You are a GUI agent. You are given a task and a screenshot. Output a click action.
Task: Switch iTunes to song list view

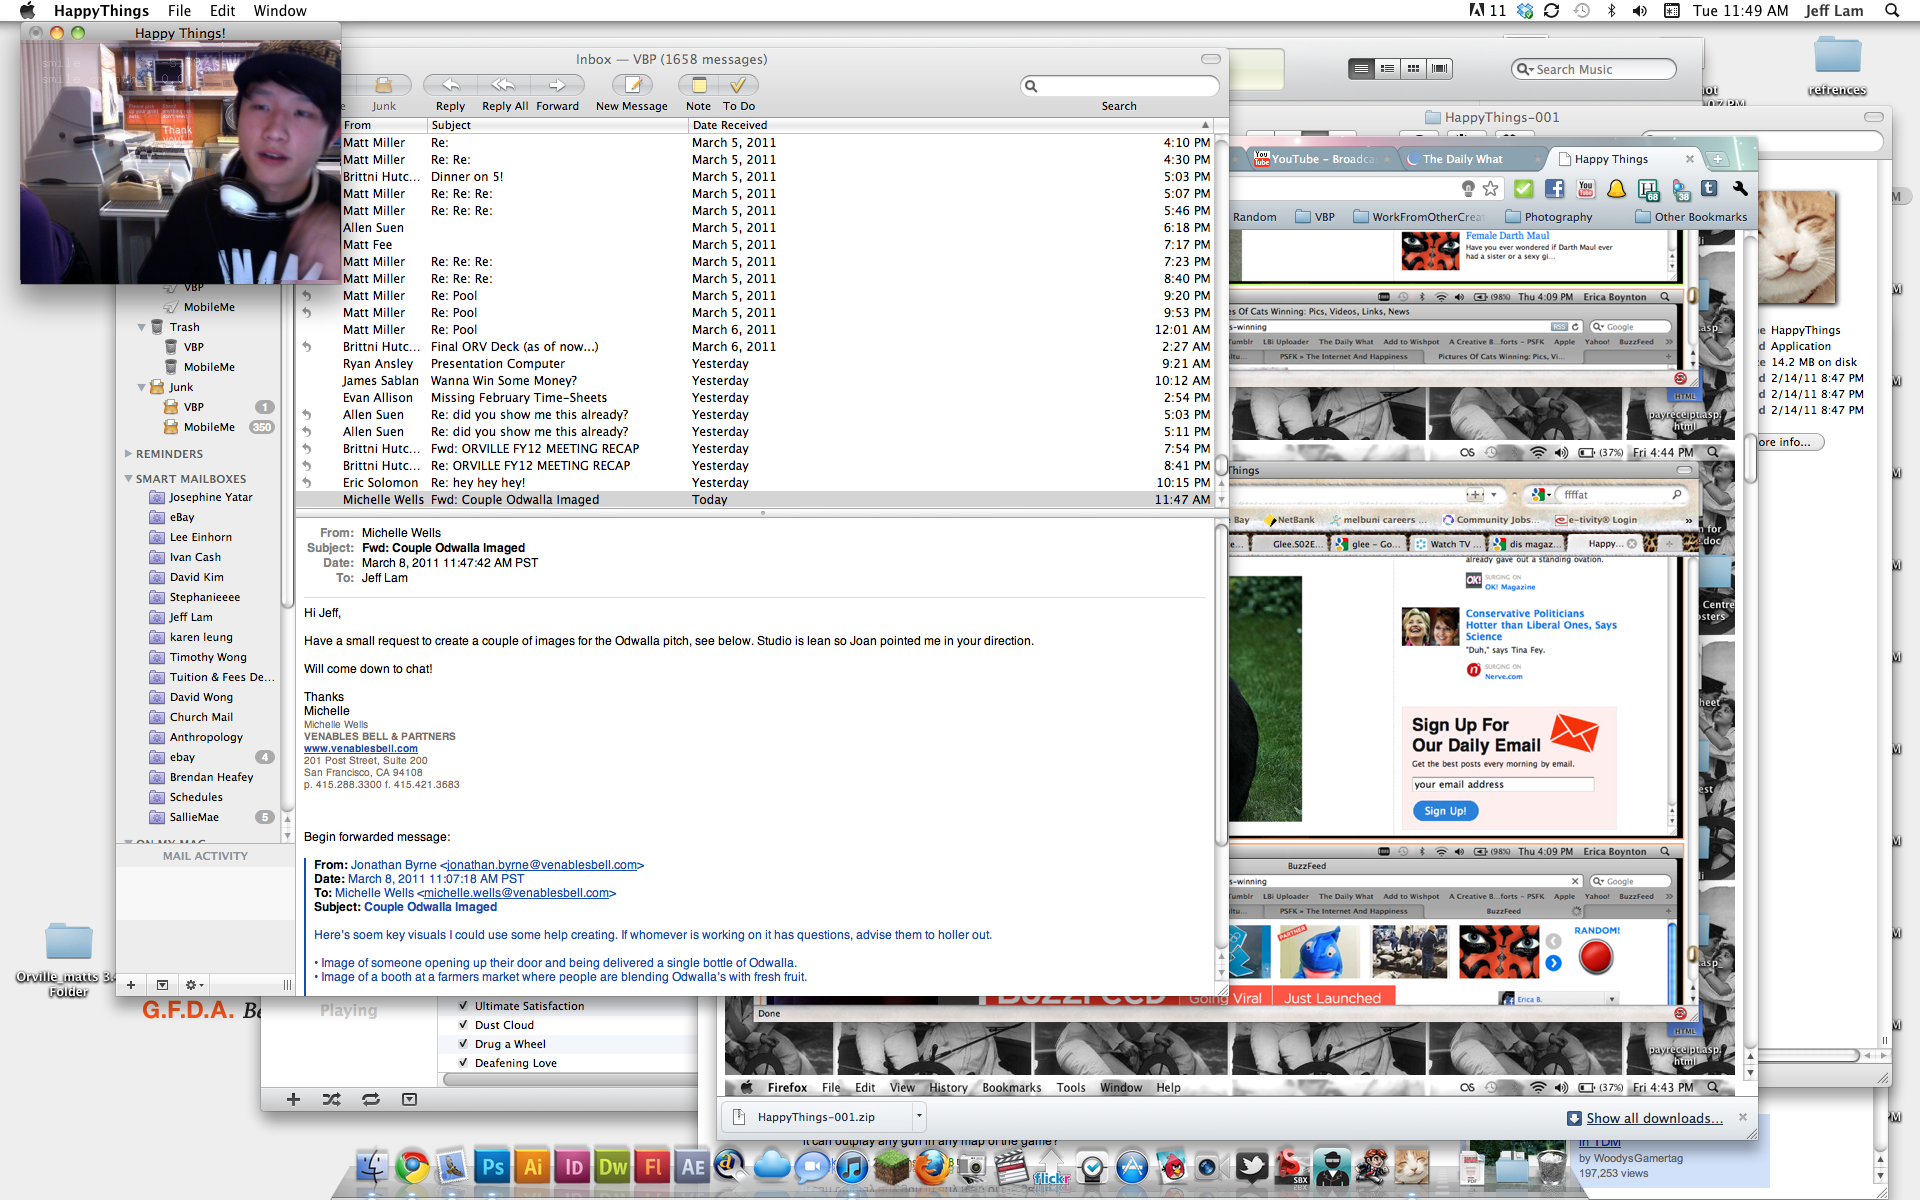1361,69
